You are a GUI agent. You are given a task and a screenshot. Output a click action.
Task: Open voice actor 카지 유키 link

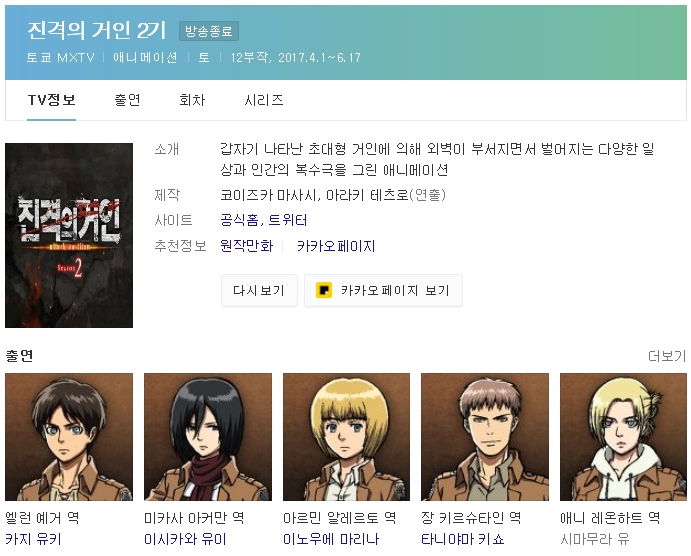pos(33,539)
